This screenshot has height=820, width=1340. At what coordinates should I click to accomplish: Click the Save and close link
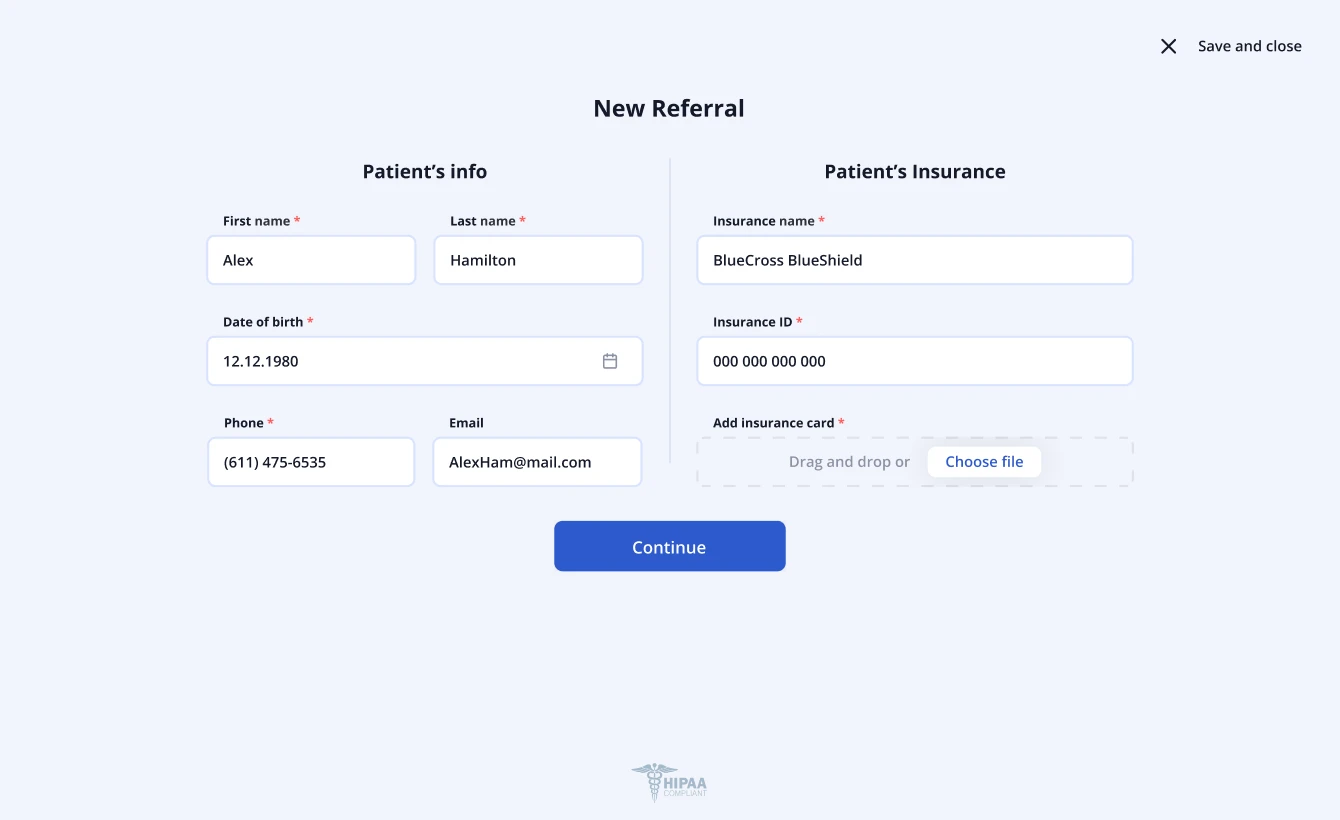(x=1249, y=46)
